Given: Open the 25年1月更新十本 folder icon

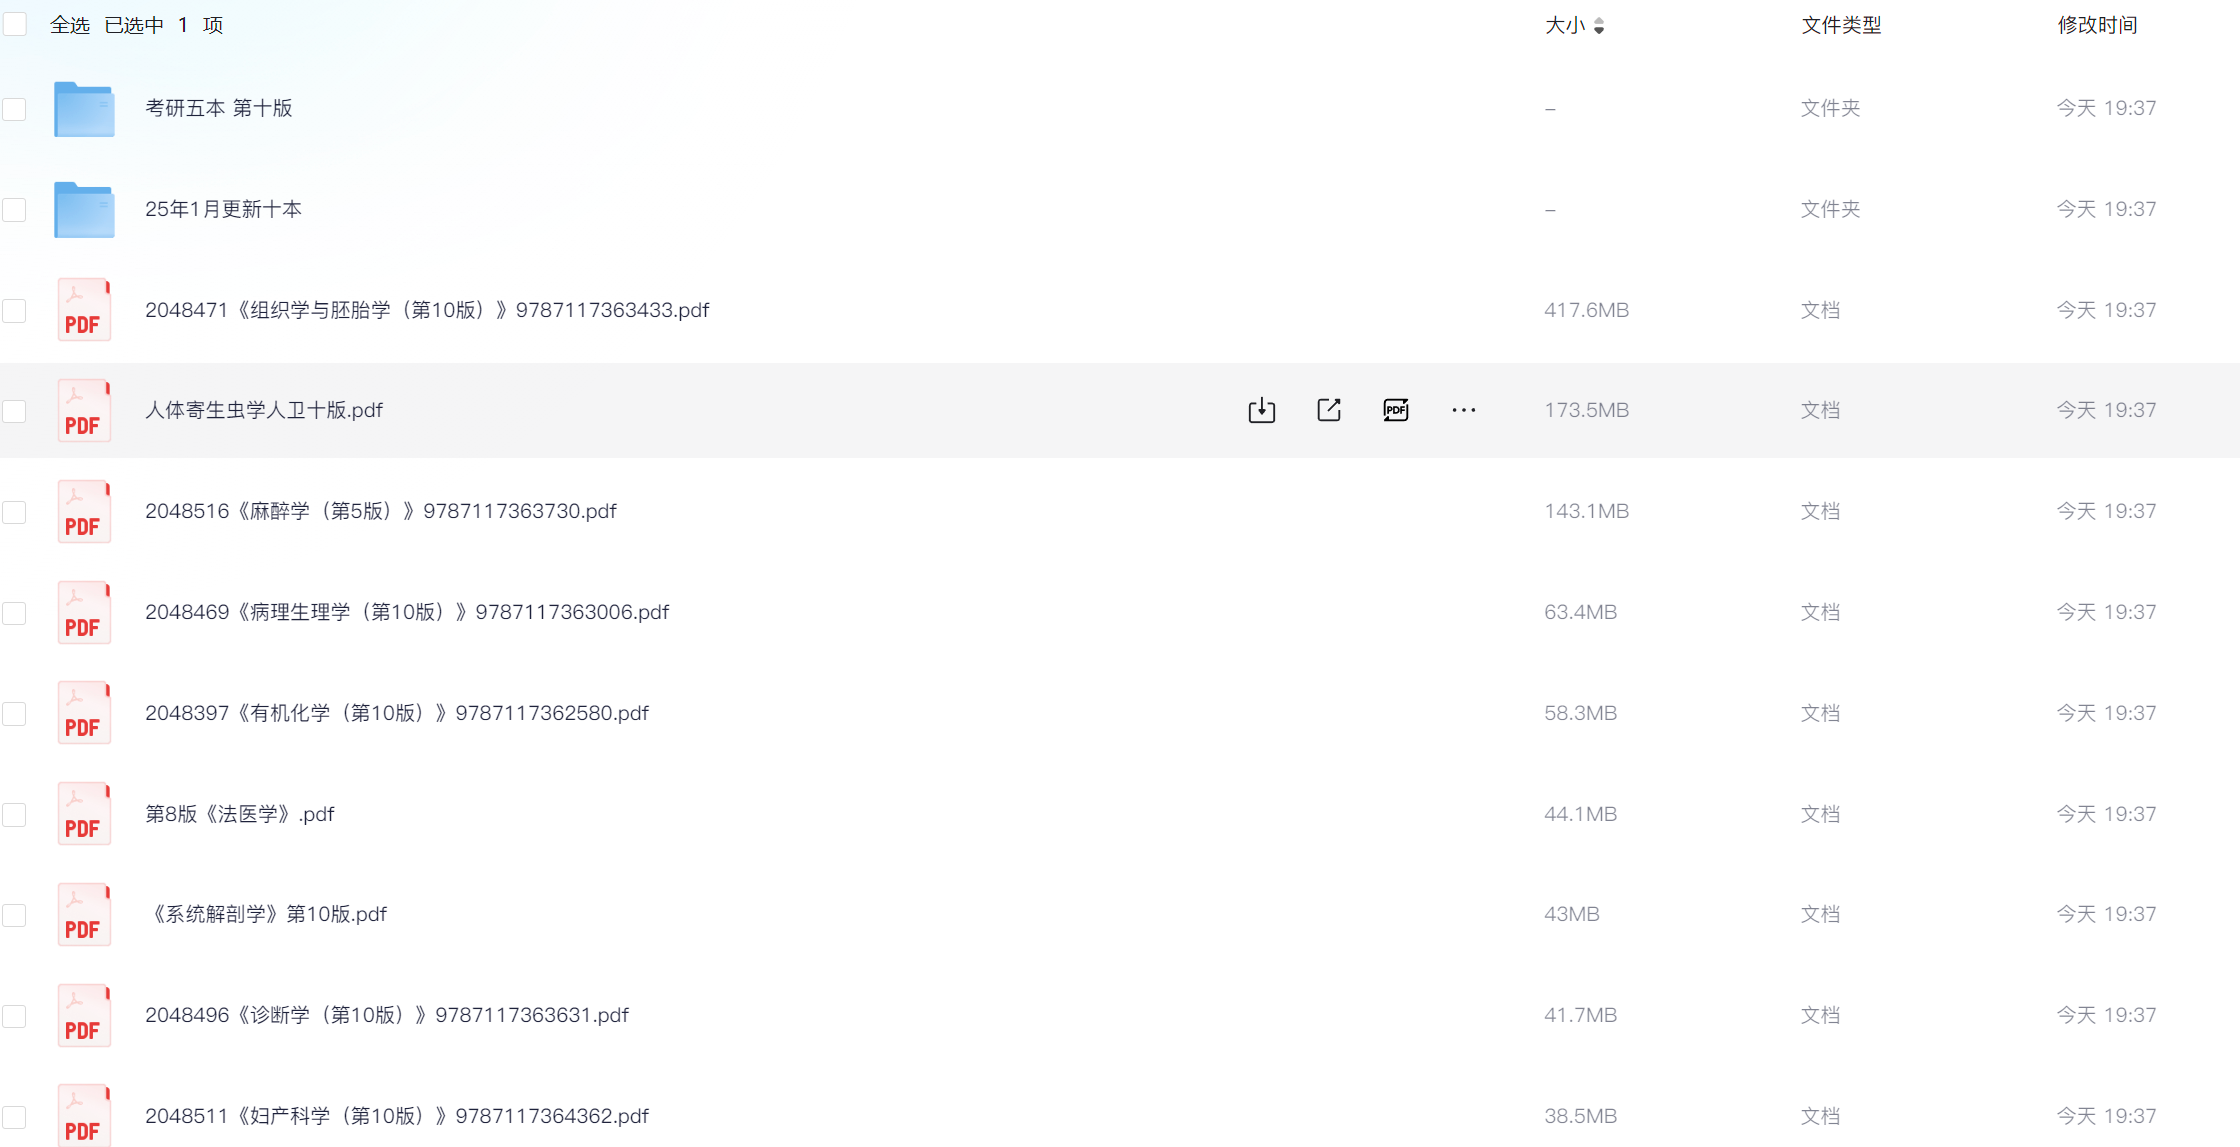Looking at the screenshot, I should tap(84, 210).
